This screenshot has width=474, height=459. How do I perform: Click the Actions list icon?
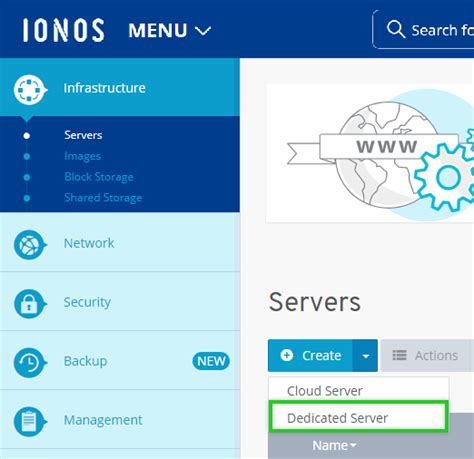(x=399, y=355)
